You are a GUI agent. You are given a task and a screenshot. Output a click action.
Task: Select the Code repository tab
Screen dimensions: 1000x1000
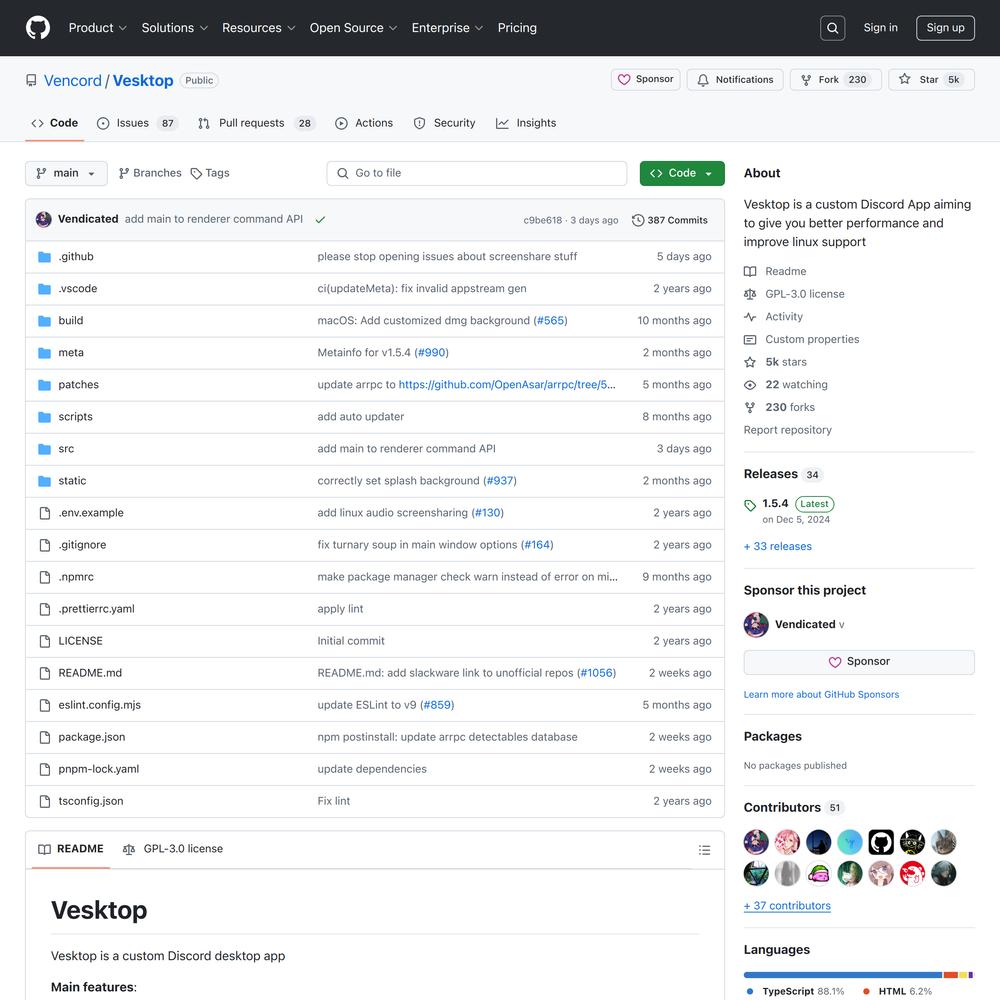(x=55, y=123)
